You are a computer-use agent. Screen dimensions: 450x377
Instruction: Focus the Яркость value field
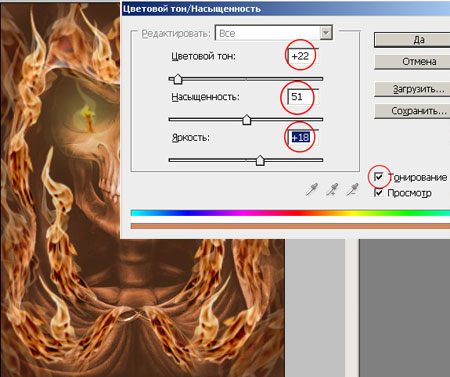(303, 137)
